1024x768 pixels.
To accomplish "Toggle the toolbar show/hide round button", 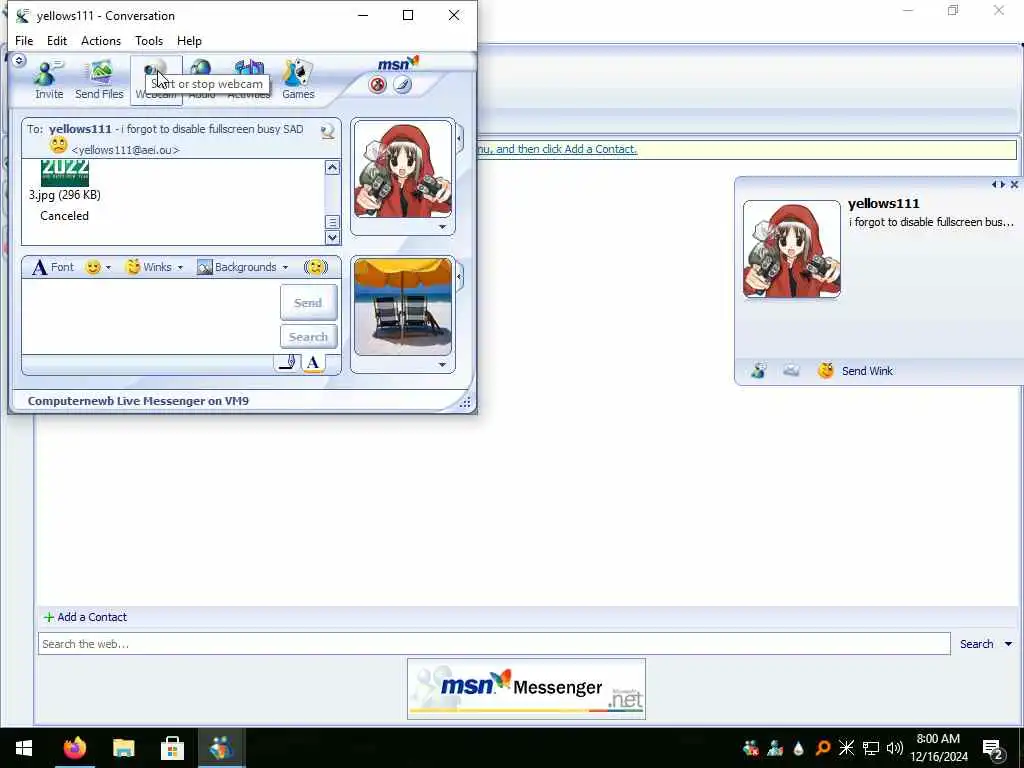I will click(x=19, y=61).
